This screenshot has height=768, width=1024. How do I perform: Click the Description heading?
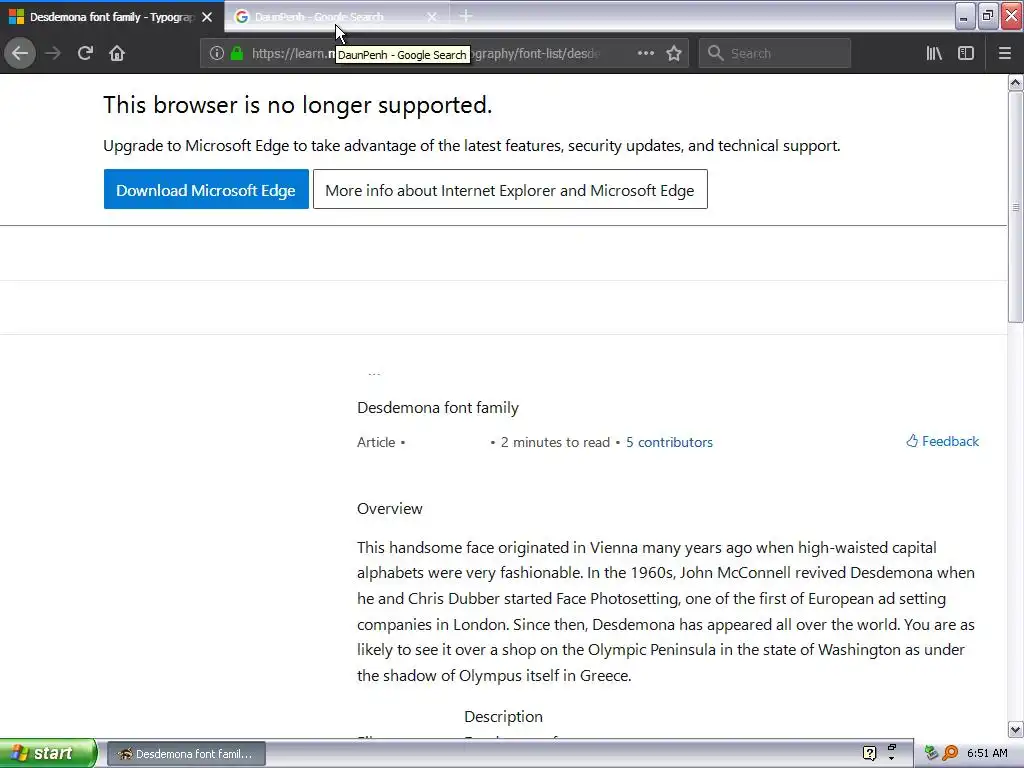[x=503, y=717]
